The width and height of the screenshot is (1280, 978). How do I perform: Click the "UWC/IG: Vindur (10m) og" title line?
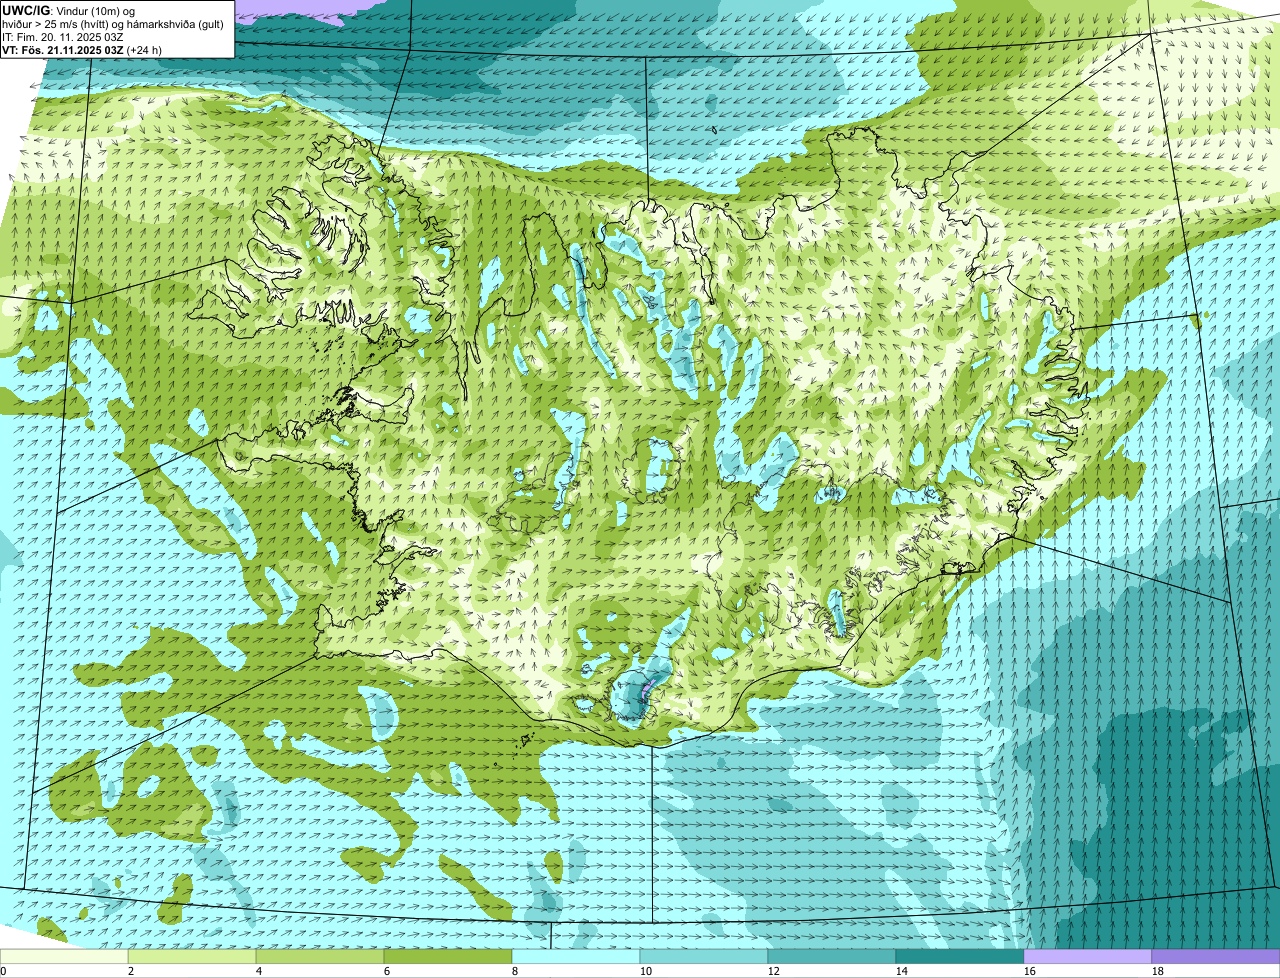68,10
